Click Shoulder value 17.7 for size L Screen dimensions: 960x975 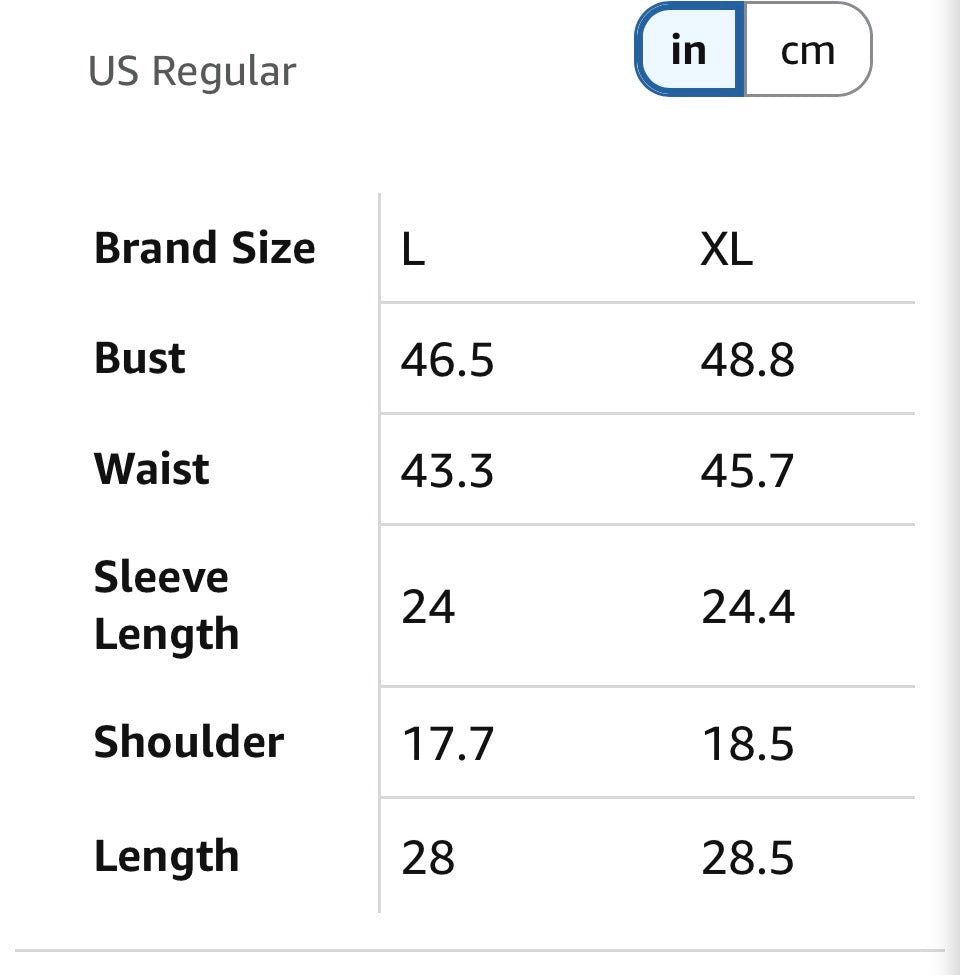[x=448, y=744]
